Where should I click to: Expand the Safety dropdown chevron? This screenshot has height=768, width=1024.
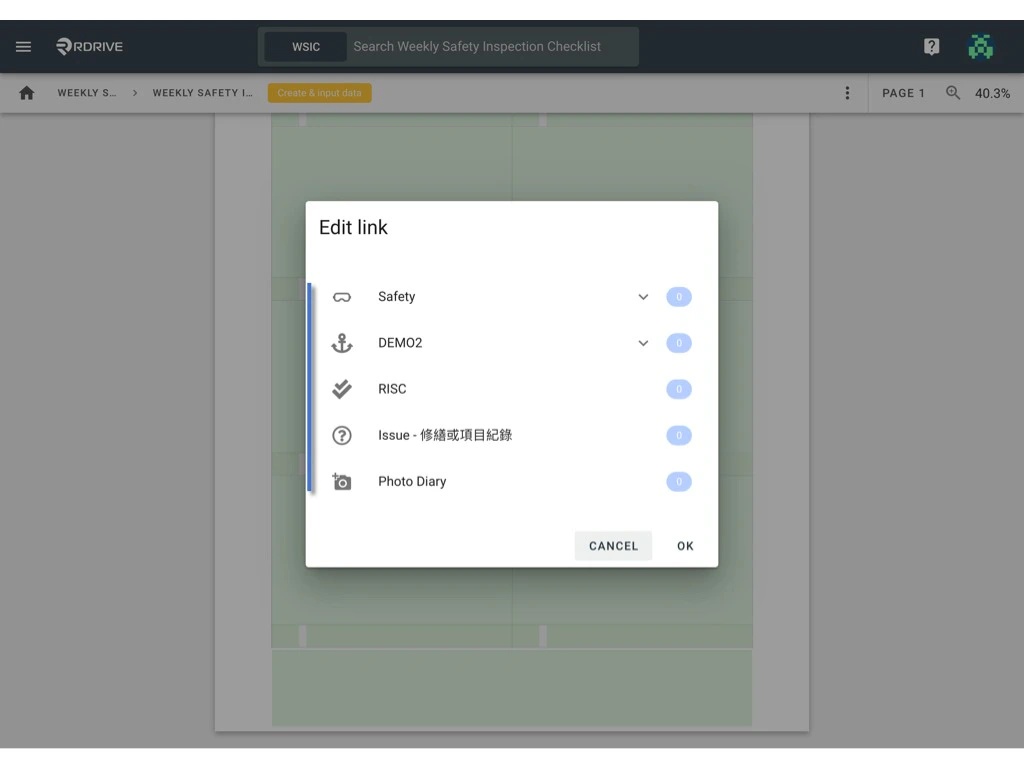pyautogui.click(x=643, y=296)
